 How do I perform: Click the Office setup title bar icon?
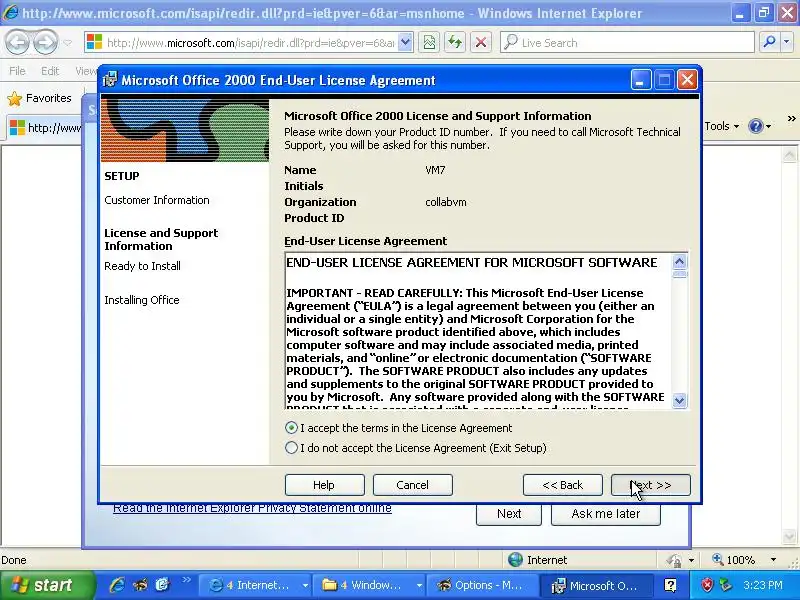110,80
